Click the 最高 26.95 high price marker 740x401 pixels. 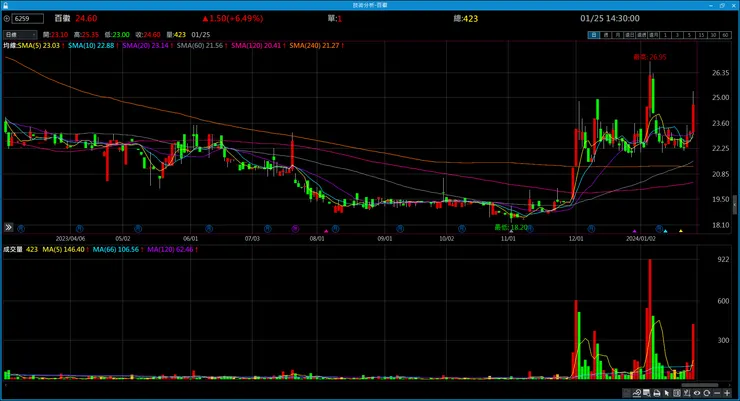(x=650, y=57)
